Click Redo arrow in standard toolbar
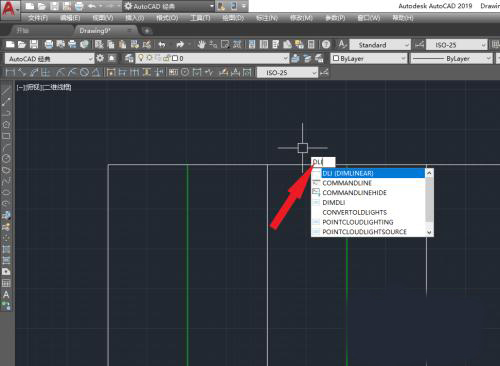The height and width of the screenshot is (366, 500). (x=180, y=44)
